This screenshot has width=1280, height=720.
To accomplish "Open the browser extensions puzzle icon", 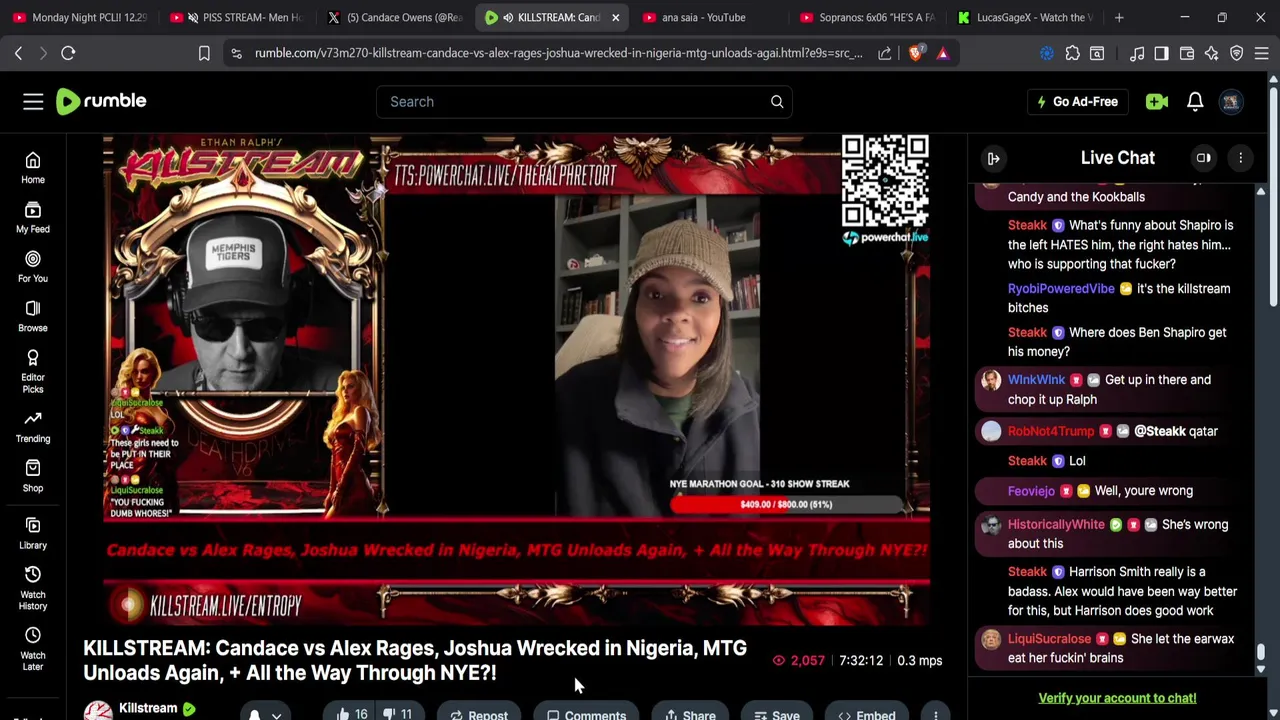I will 1073,53.
